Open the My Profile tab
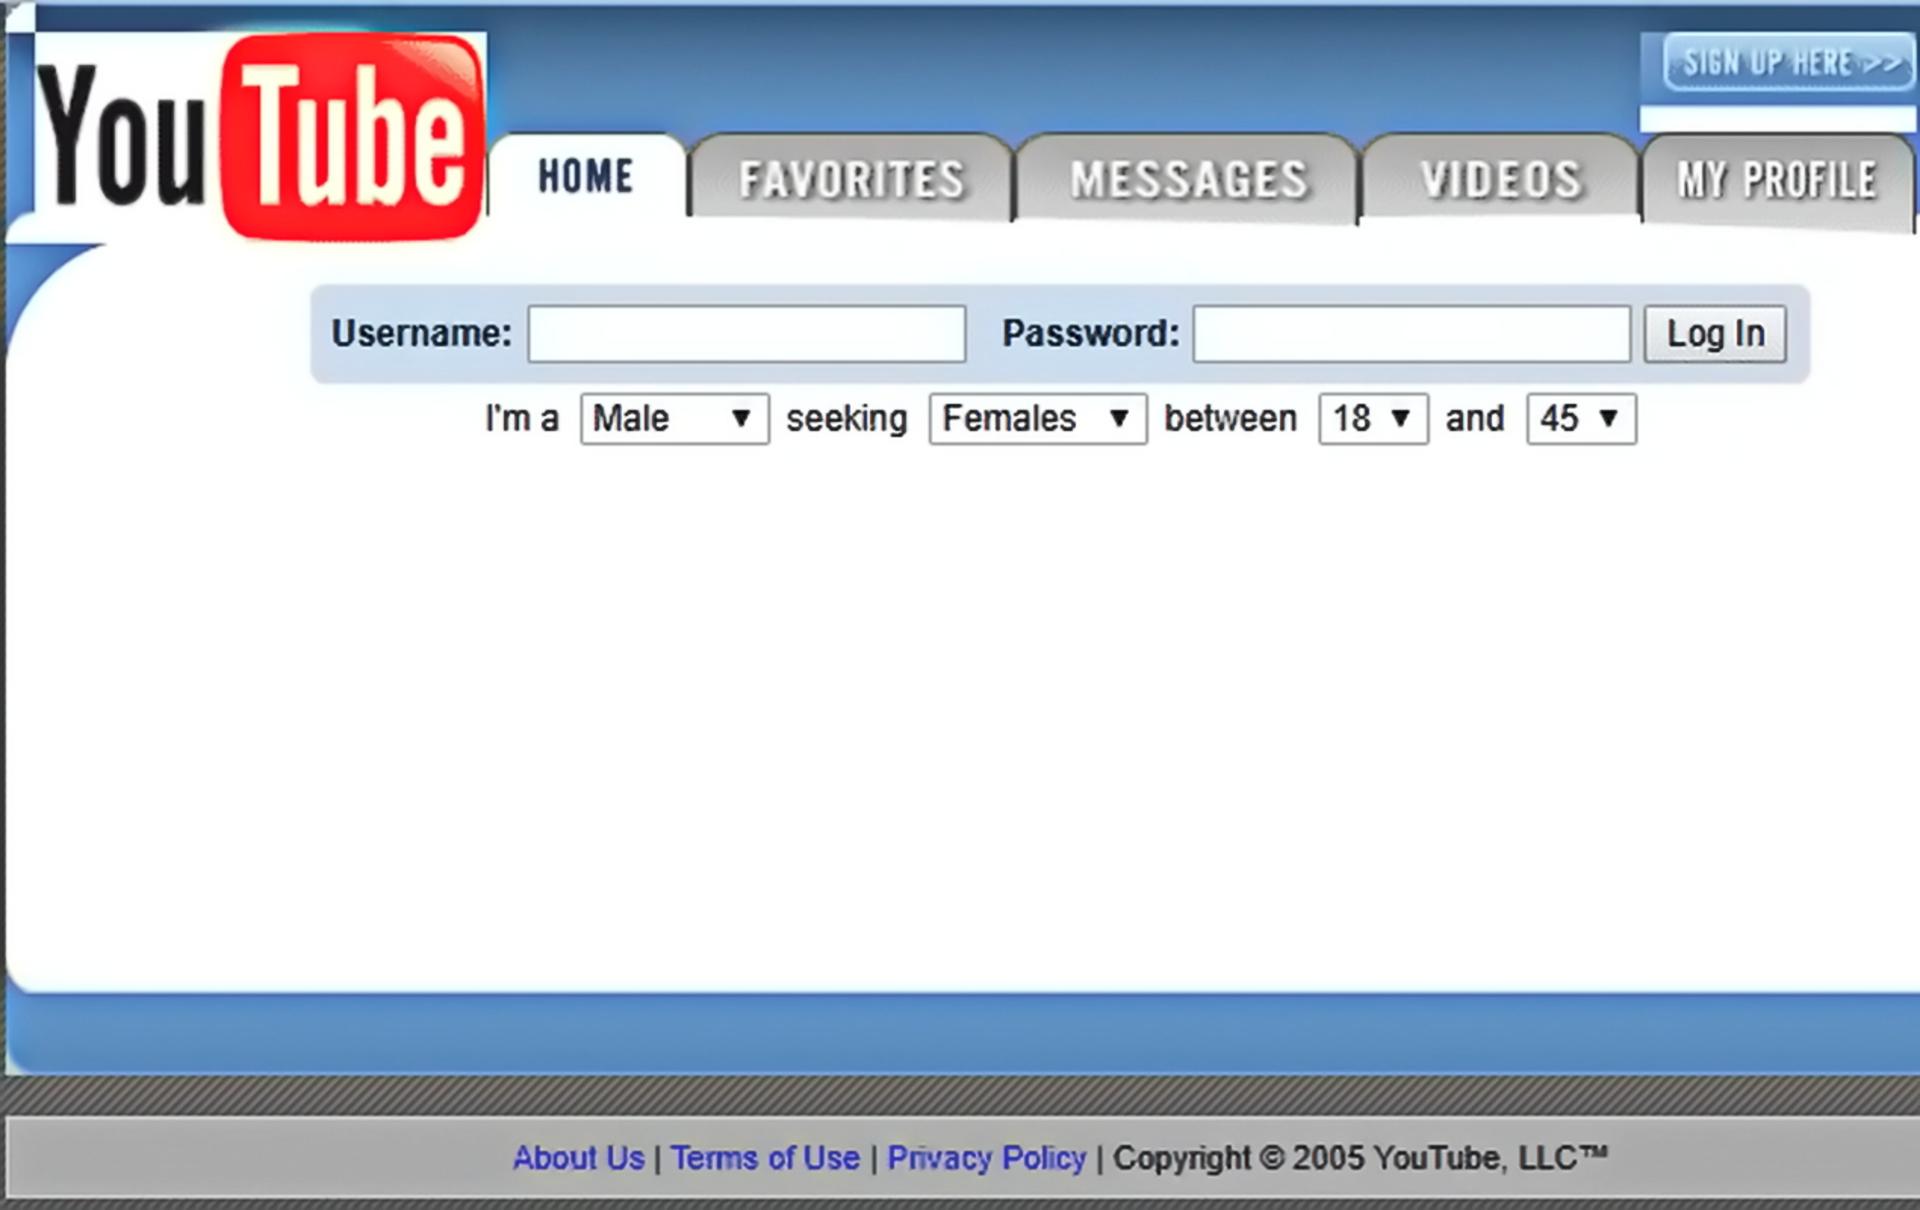Screen dimensions: 1920x1210 pyautogui.click(x=1777, y=180)
